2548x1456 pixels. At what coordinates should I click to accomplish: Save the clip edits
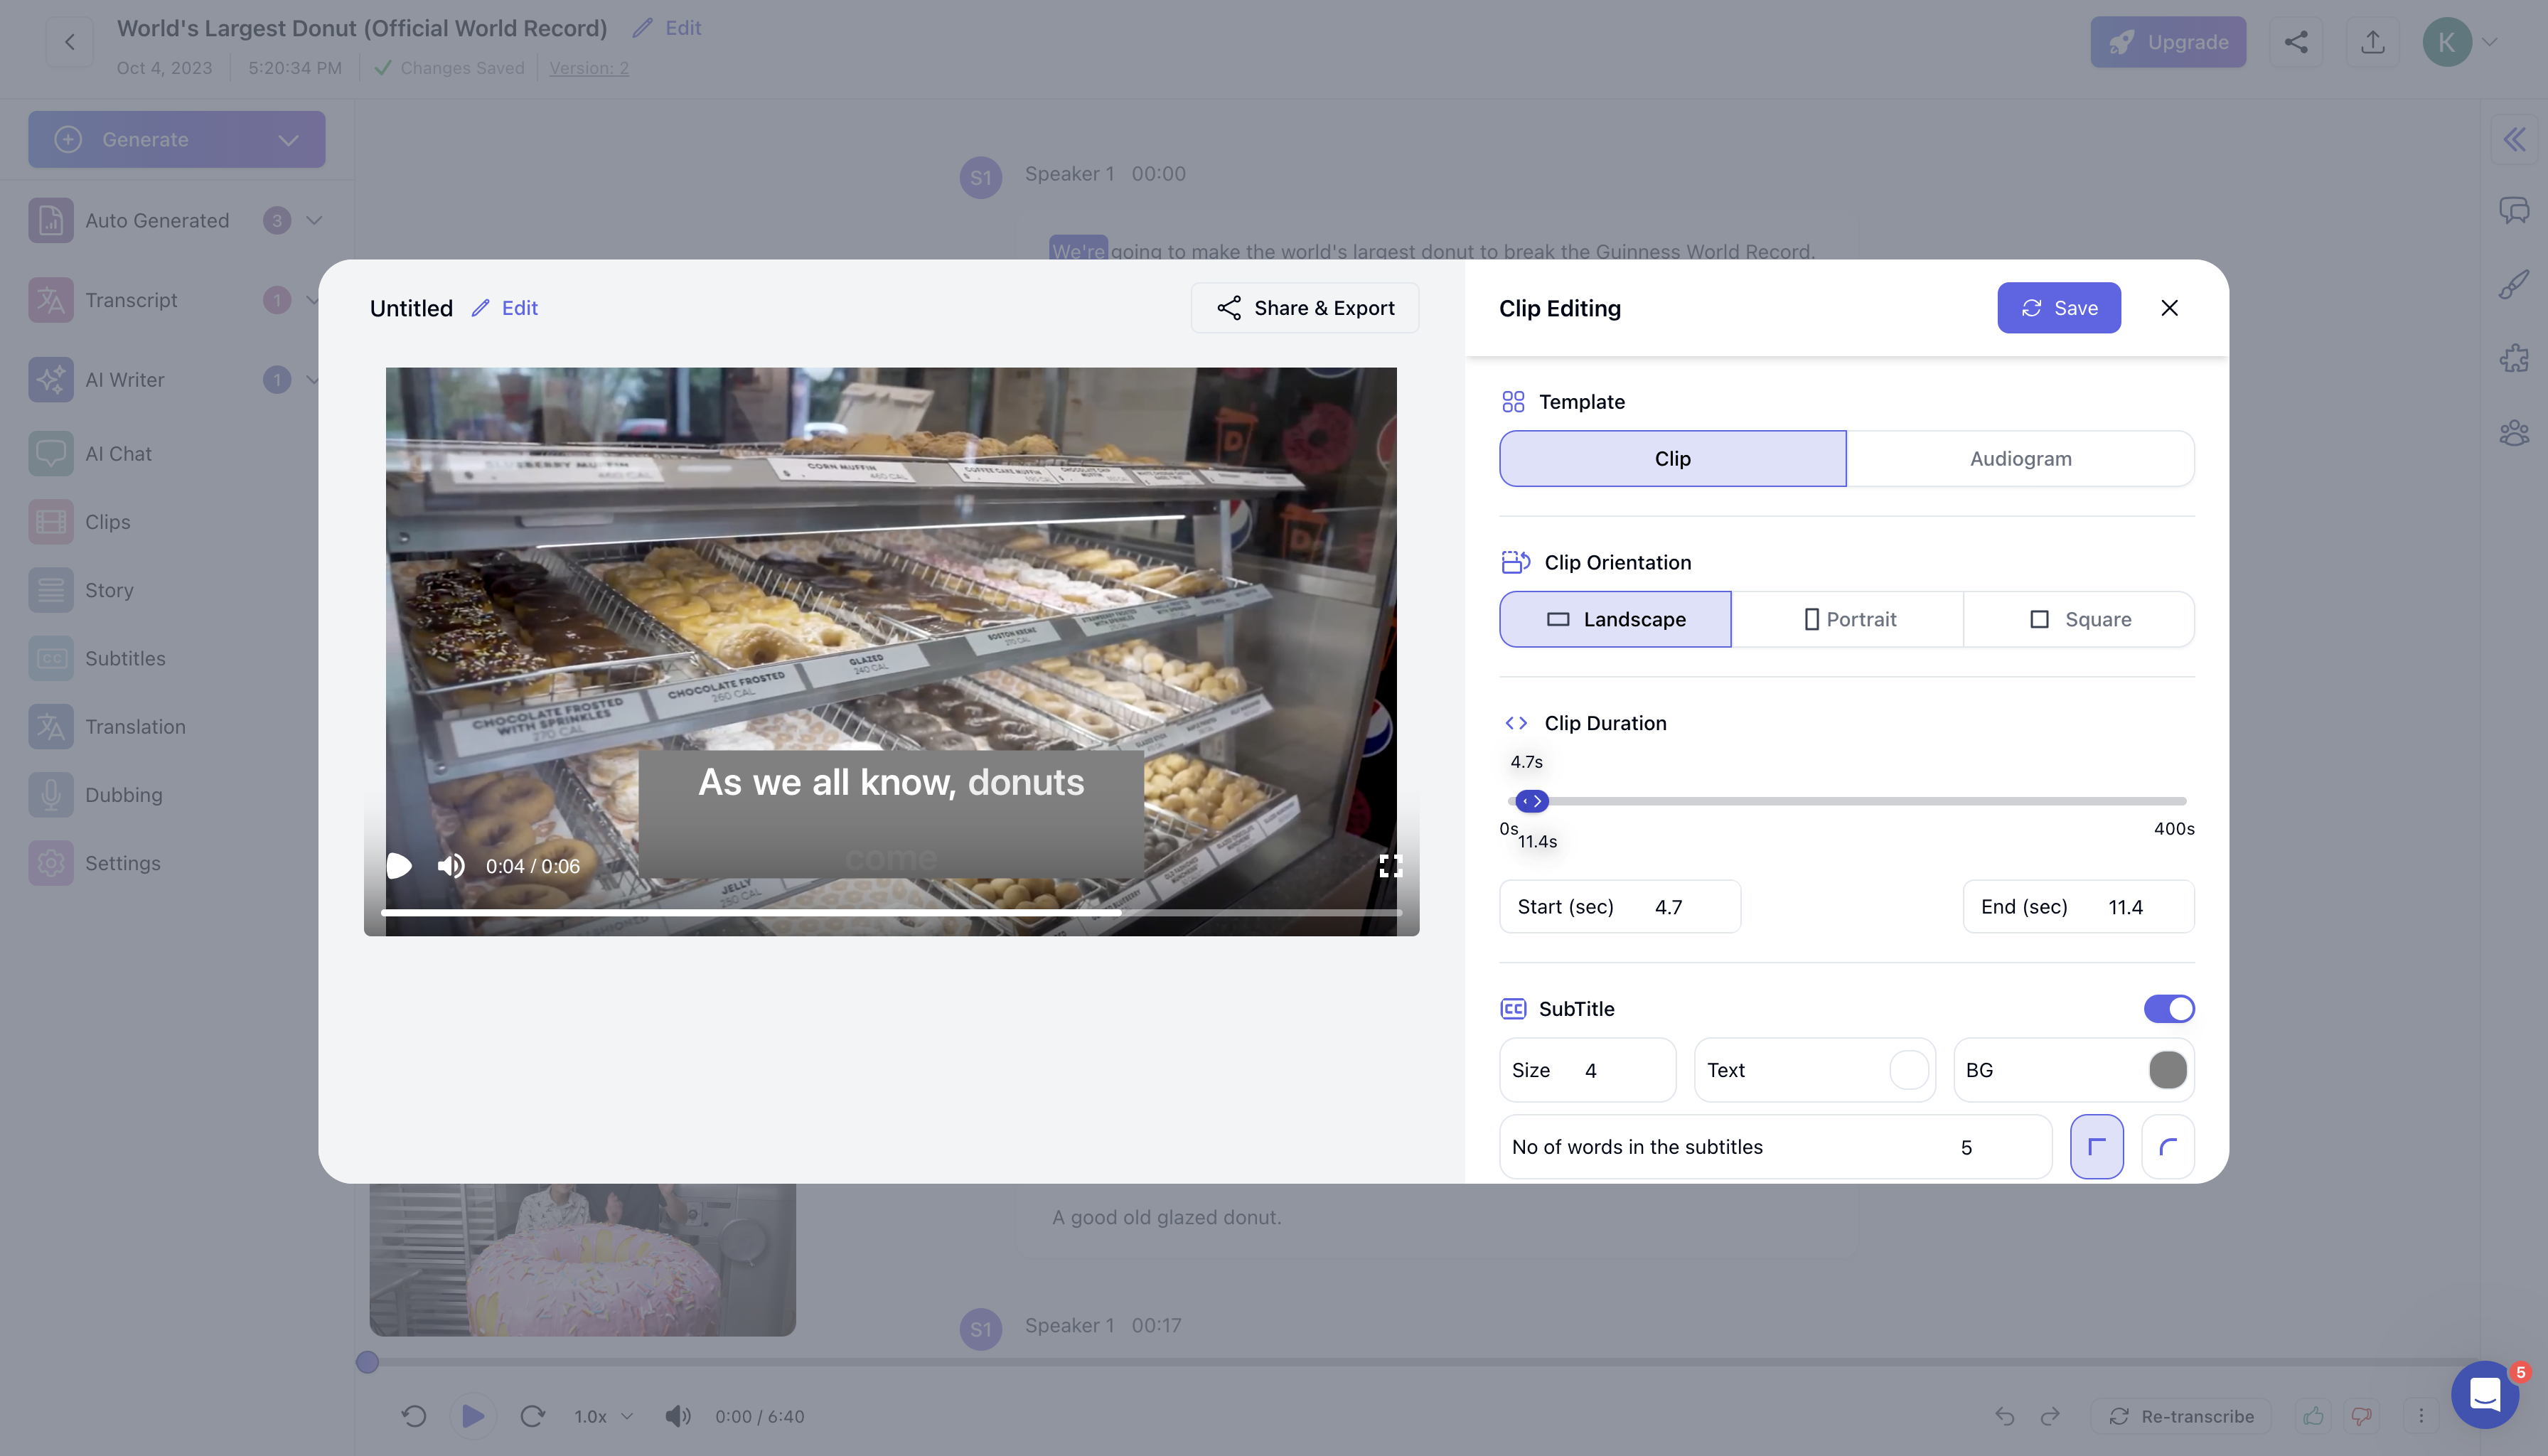tap(2058, 308)
